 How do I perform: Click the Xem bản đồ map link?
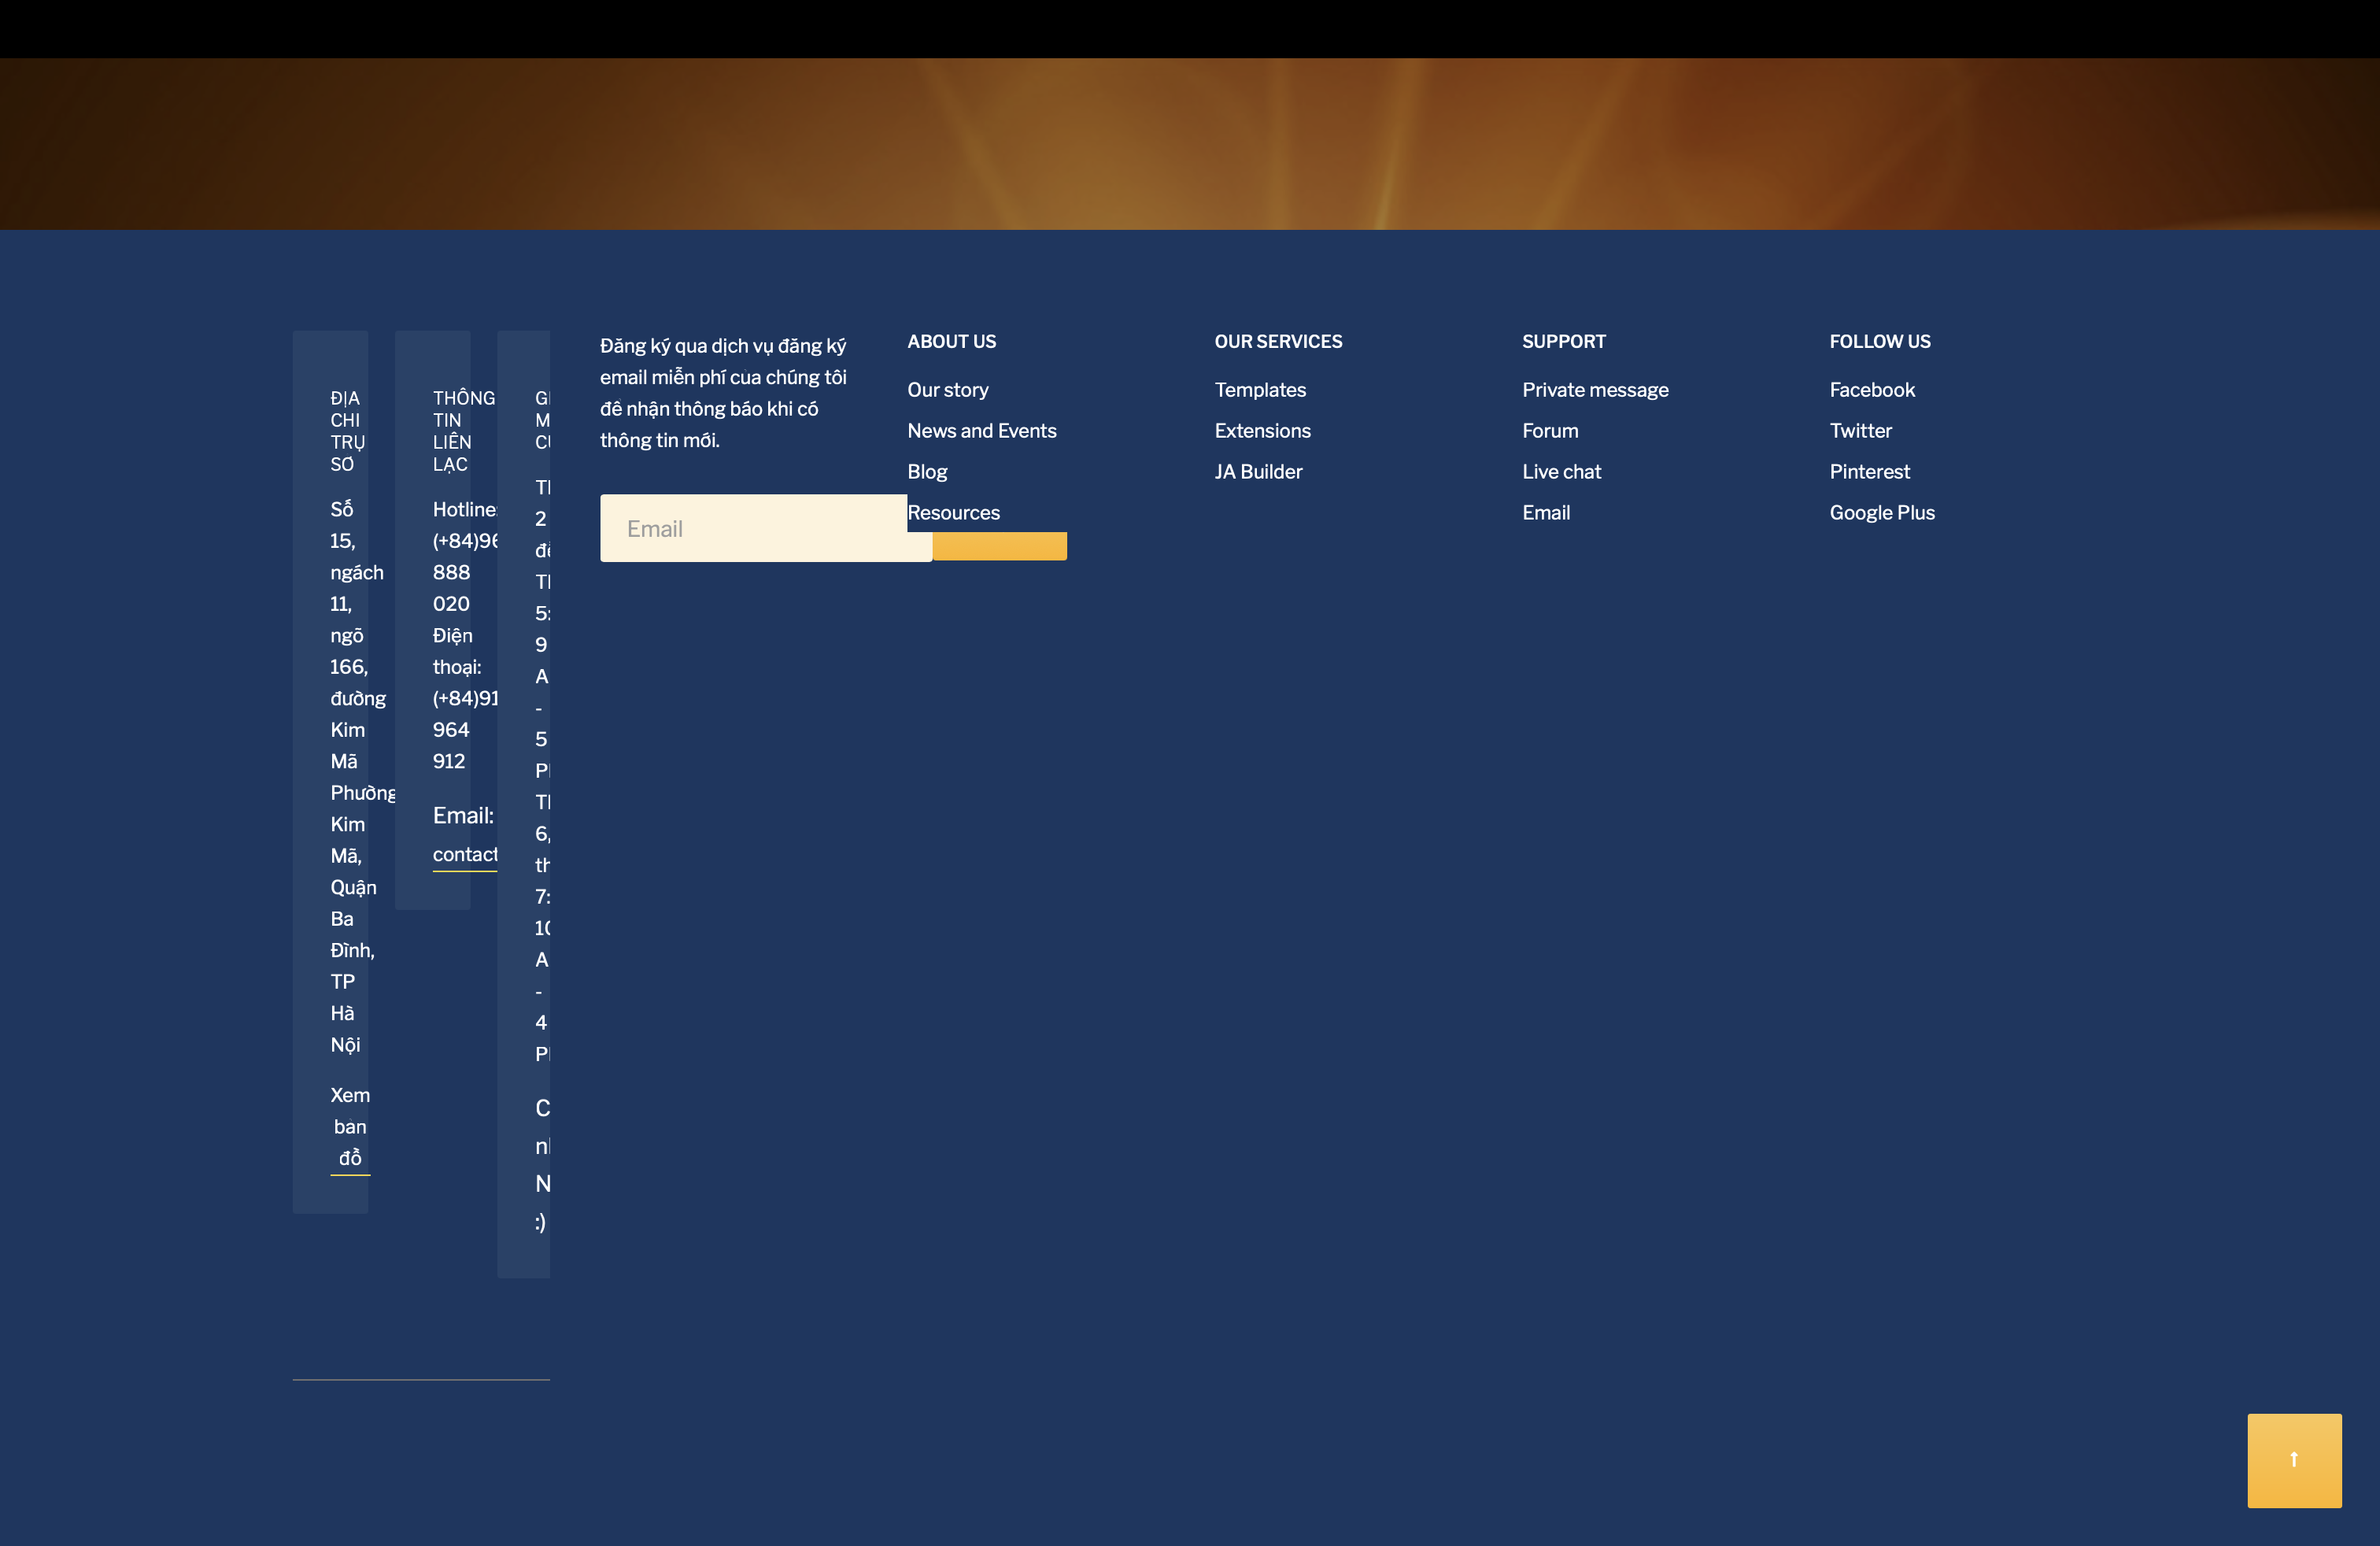point(350,1127)
